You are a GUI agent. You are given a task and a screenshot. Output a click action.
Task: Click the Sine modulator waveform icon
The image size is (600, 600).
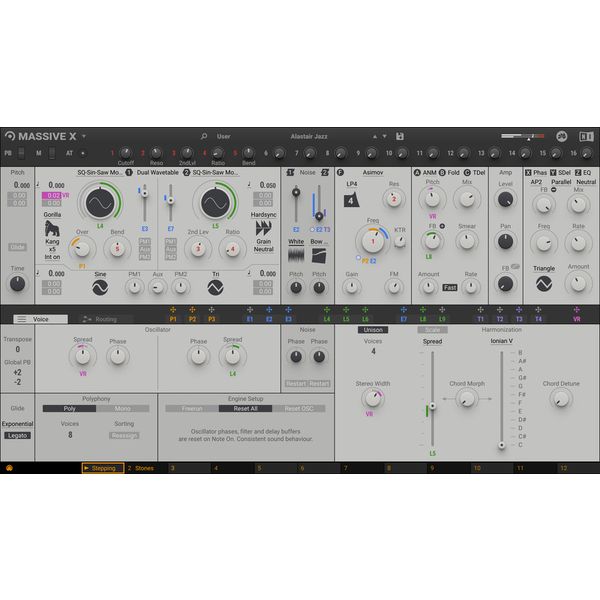(x=100, y=287)
